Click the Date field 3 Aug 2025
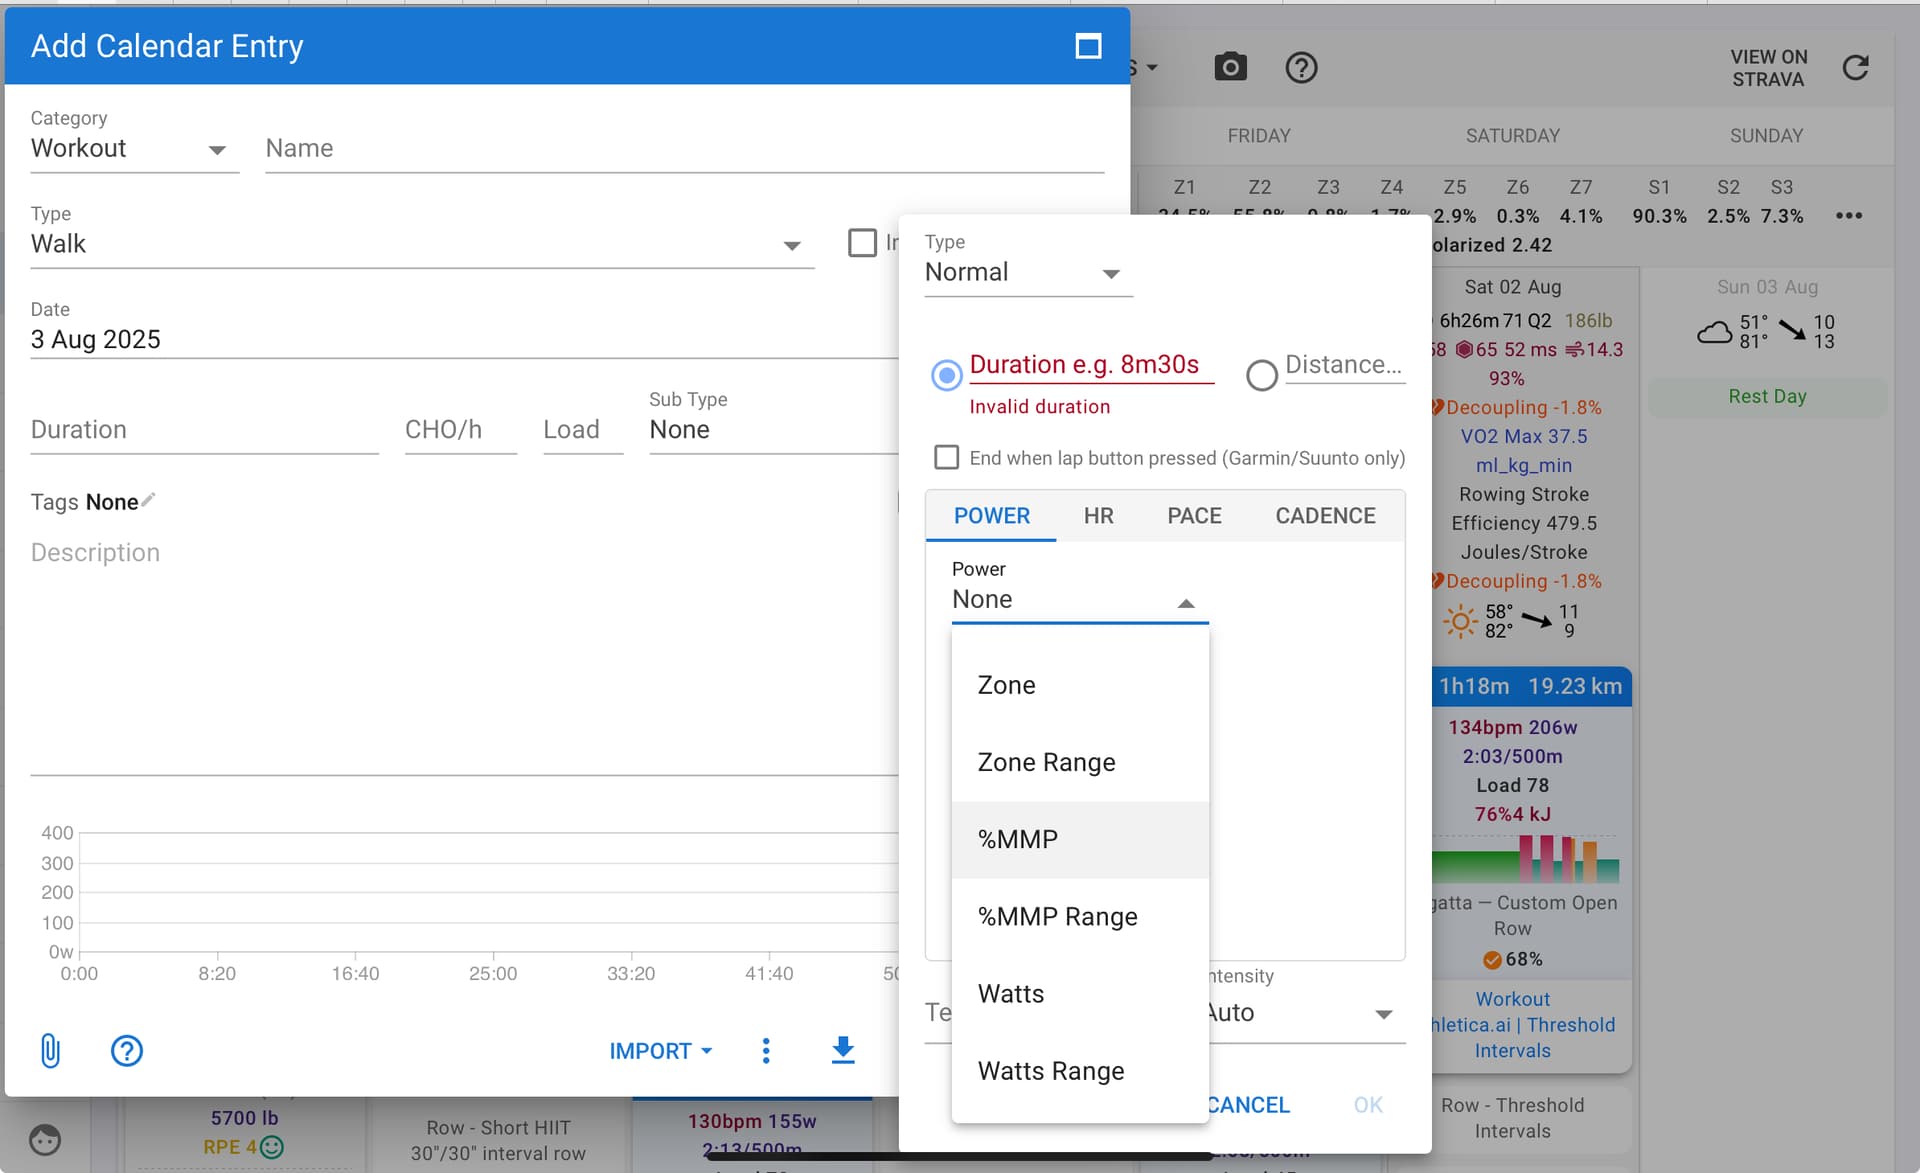The image size is (1920, 1173). click(464, 340)
